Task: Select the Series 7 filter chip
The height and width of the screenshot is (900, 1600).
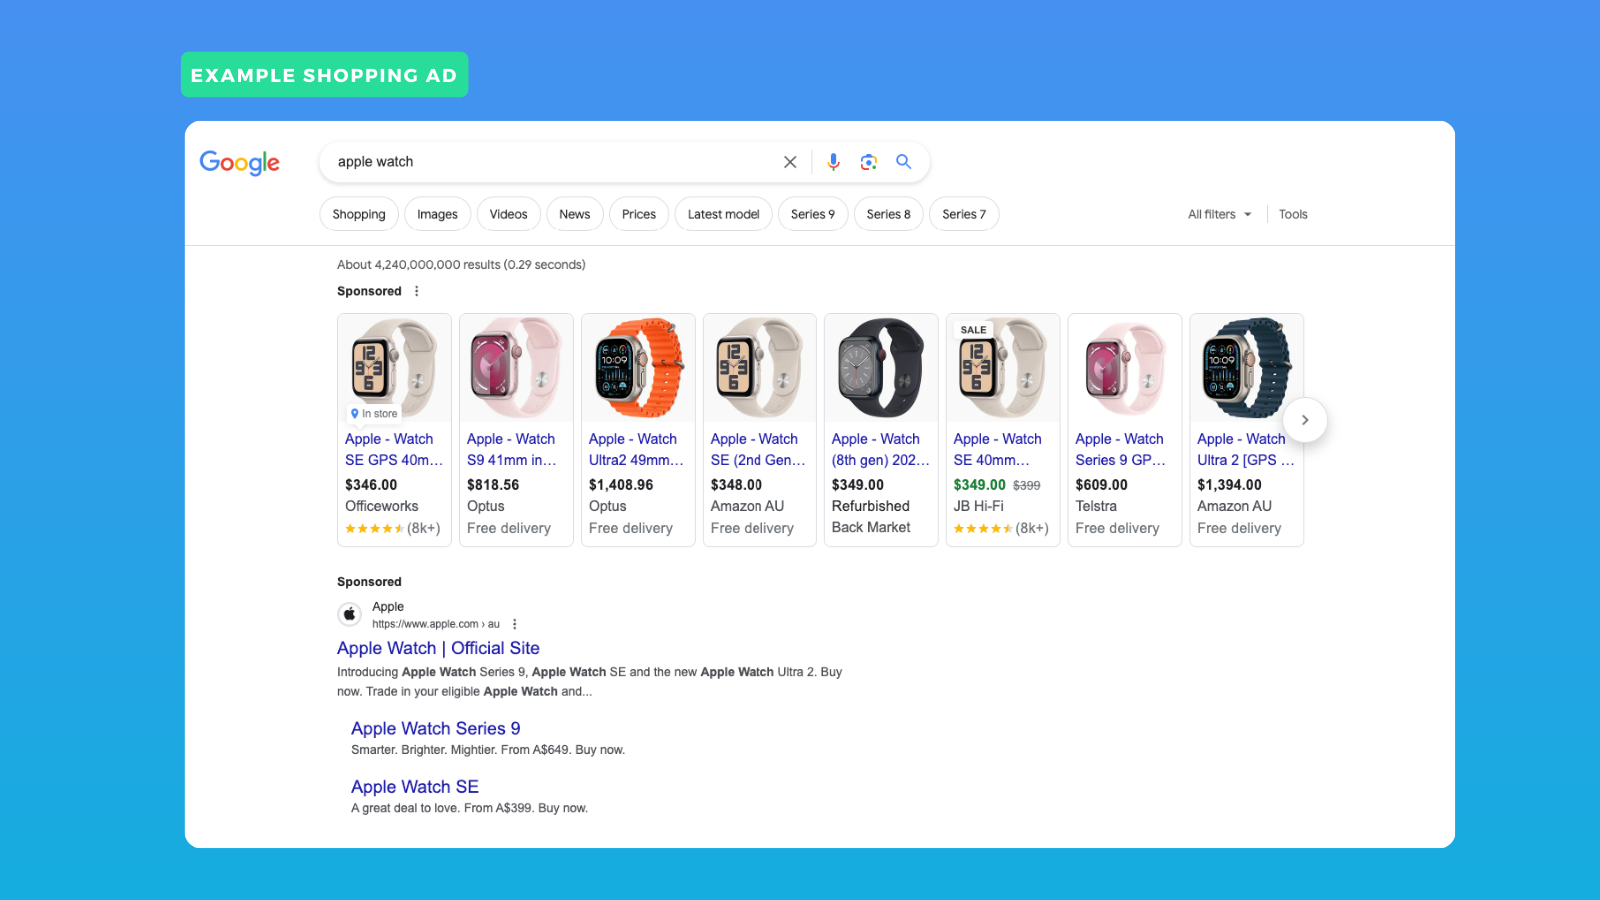Action: (x=964, y=214)
